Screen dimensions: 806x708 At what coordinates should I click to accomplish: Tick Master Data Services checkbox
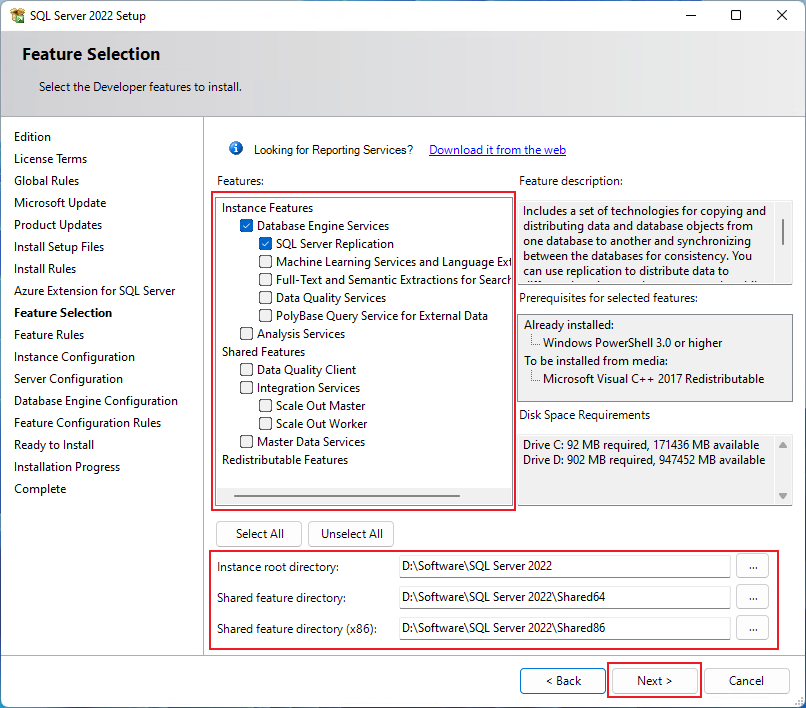246,442
